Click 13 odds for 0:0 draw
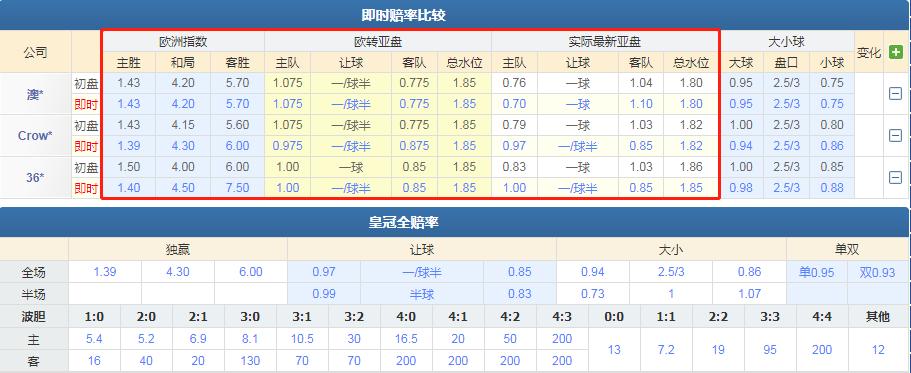 coord(614,350)
